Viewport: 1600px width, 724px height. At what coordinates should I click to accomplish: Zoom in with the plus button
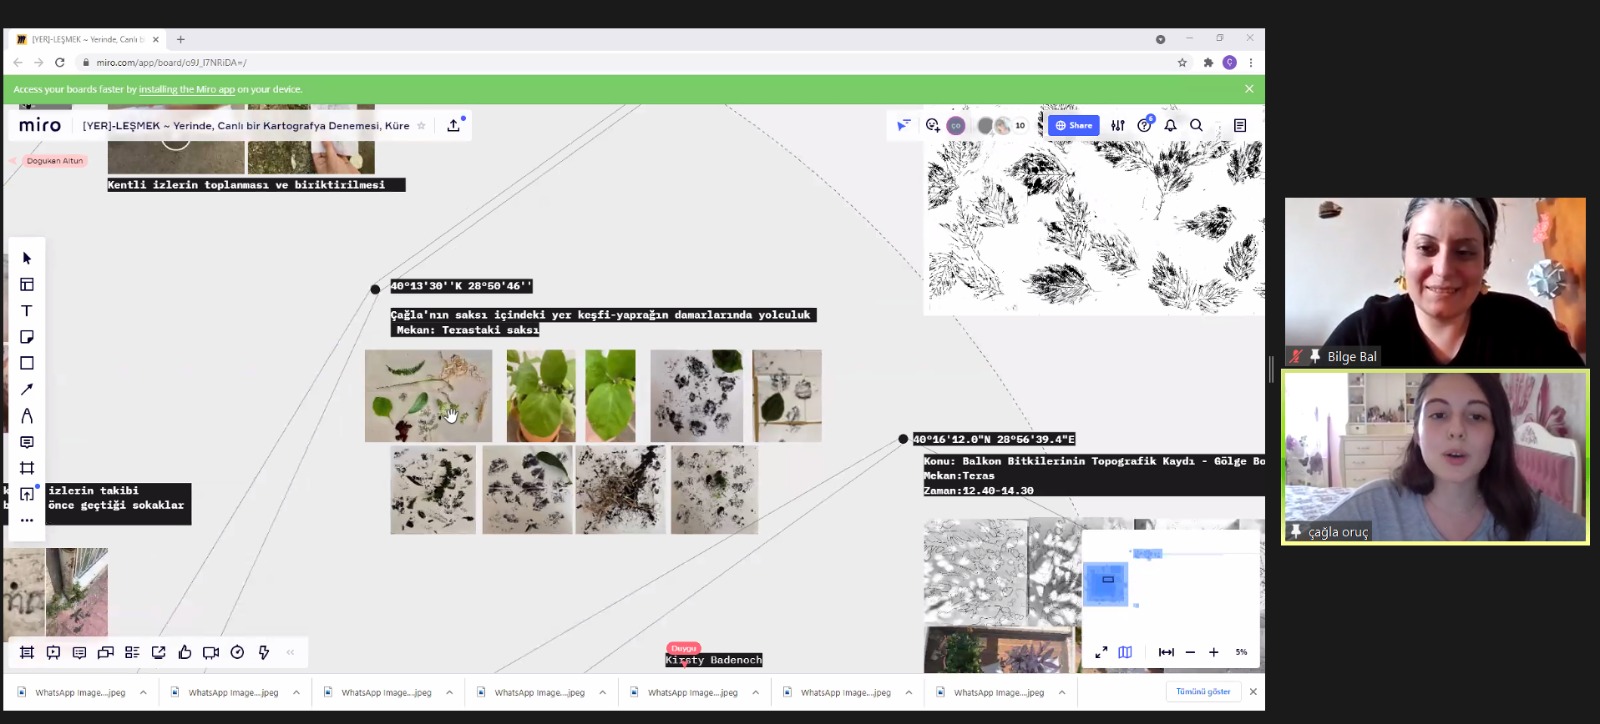(x=1214, y=652)
